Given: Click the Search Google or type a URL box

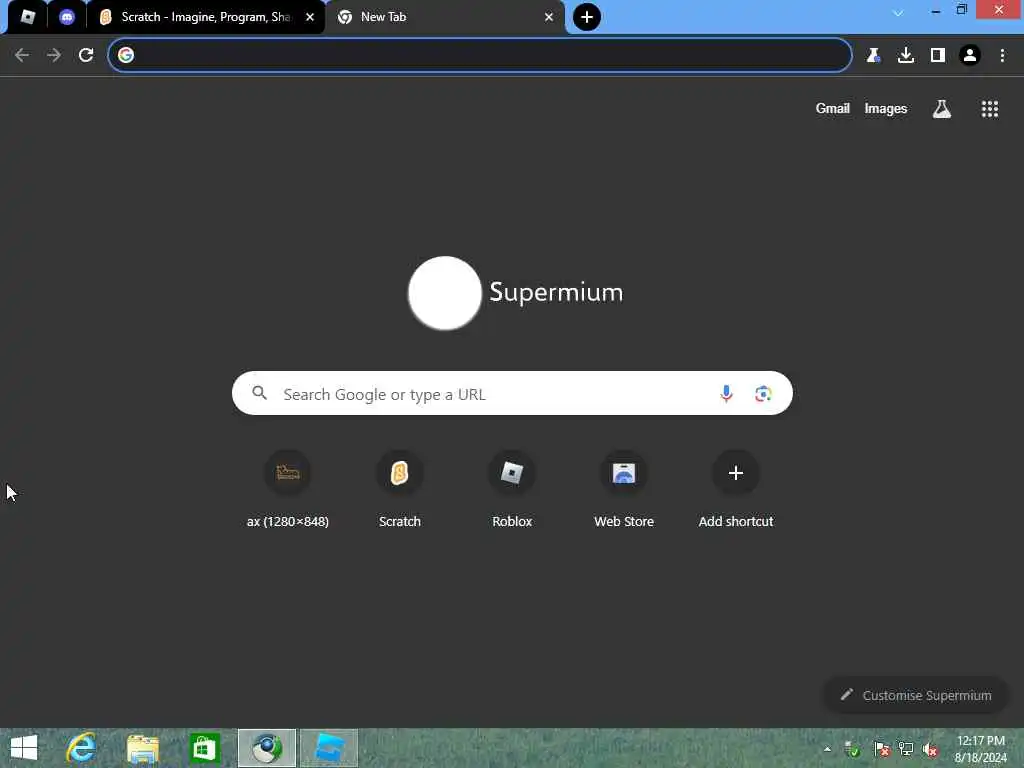Looking at the screenshot, I should click(x=512, y=393).
